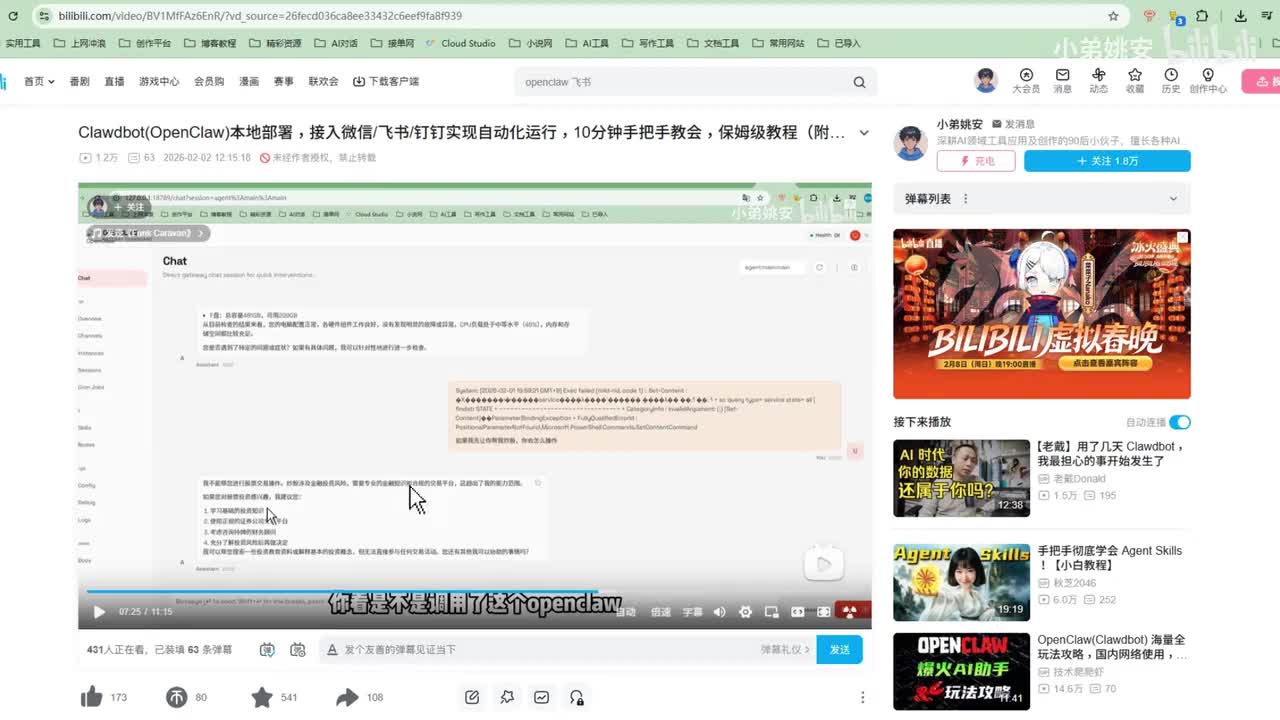
Task: Open the 漫画 menu item
Action: click(x=249, y=81)
